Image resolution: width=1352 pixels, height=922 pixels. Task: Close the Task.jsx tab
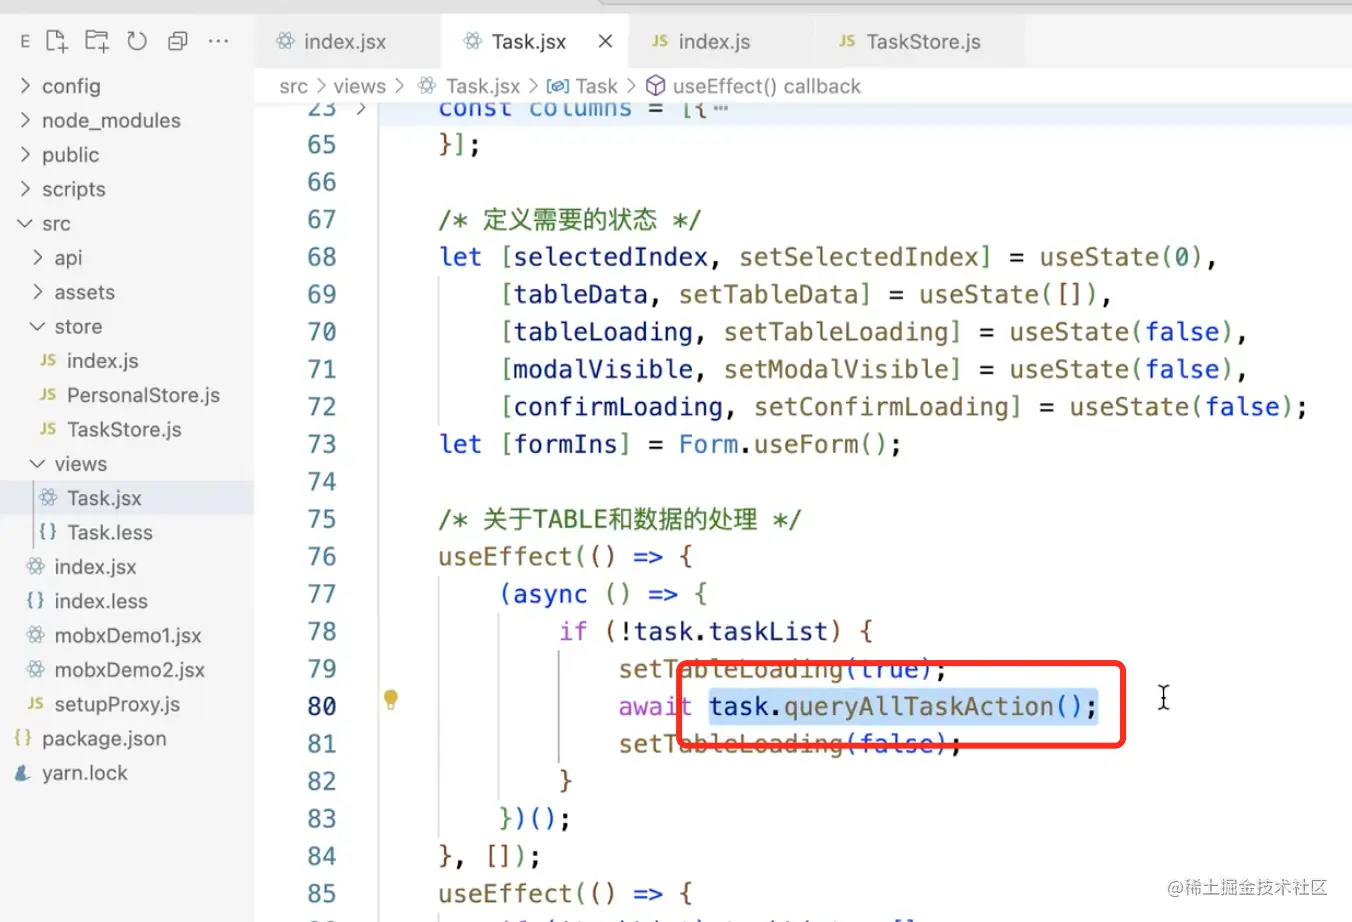click(605, 41)
